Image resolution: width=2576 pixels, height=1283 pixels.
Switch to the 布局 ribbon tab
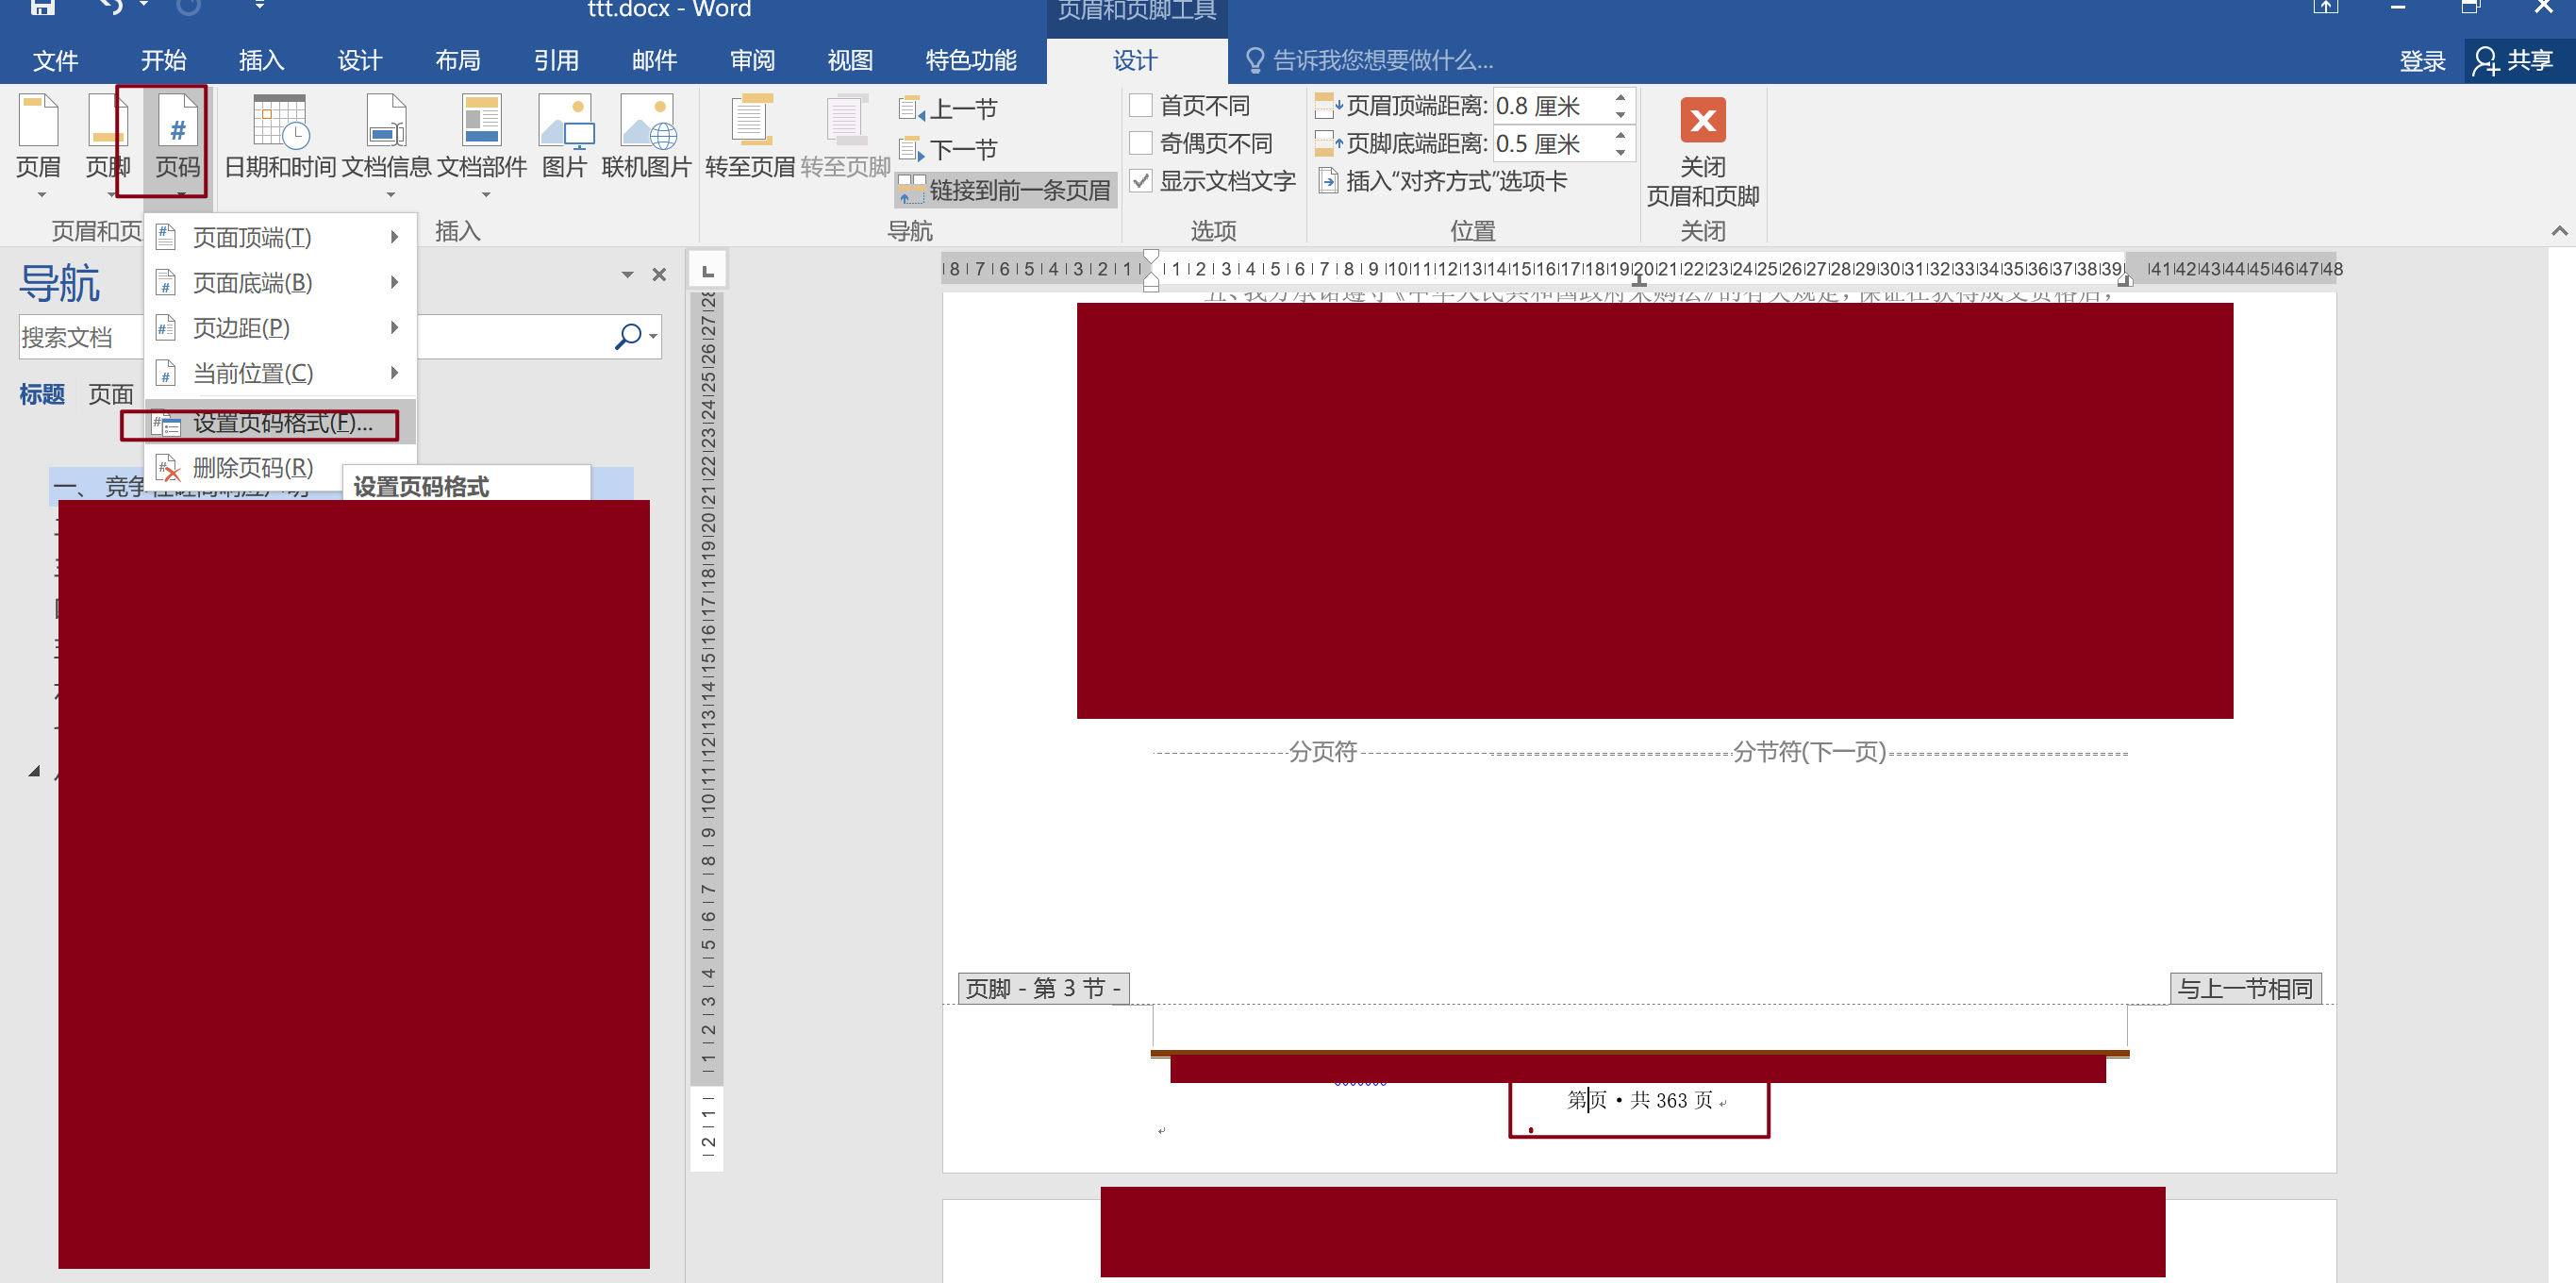[x=457, y=61]
